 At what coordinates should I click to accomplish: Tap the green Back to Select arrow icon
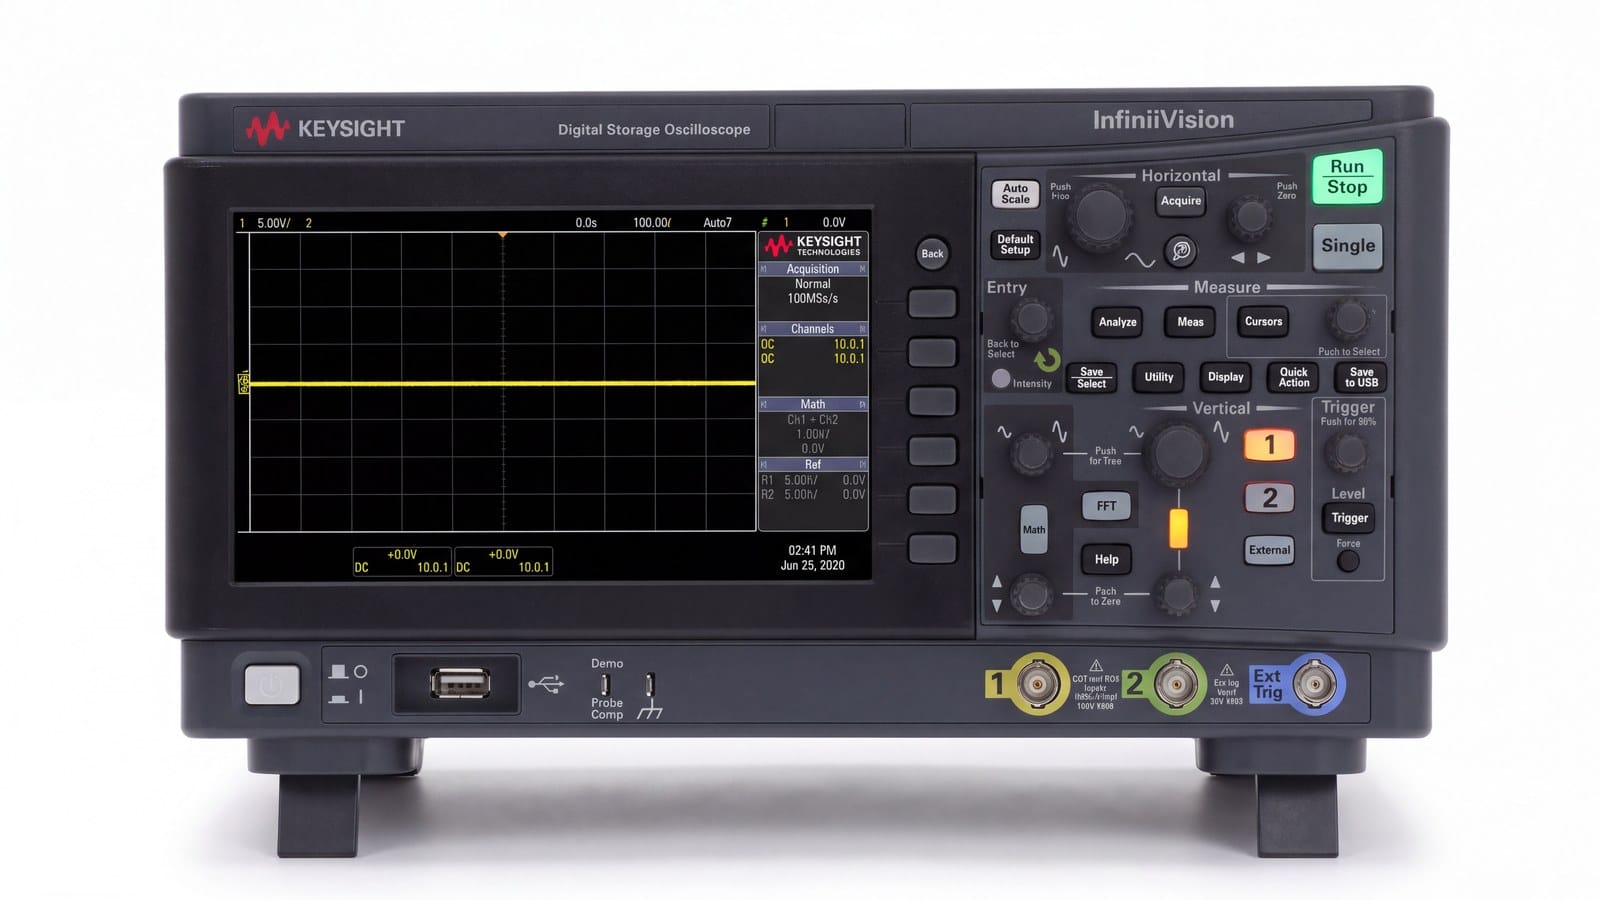[x=1047, y=360]
